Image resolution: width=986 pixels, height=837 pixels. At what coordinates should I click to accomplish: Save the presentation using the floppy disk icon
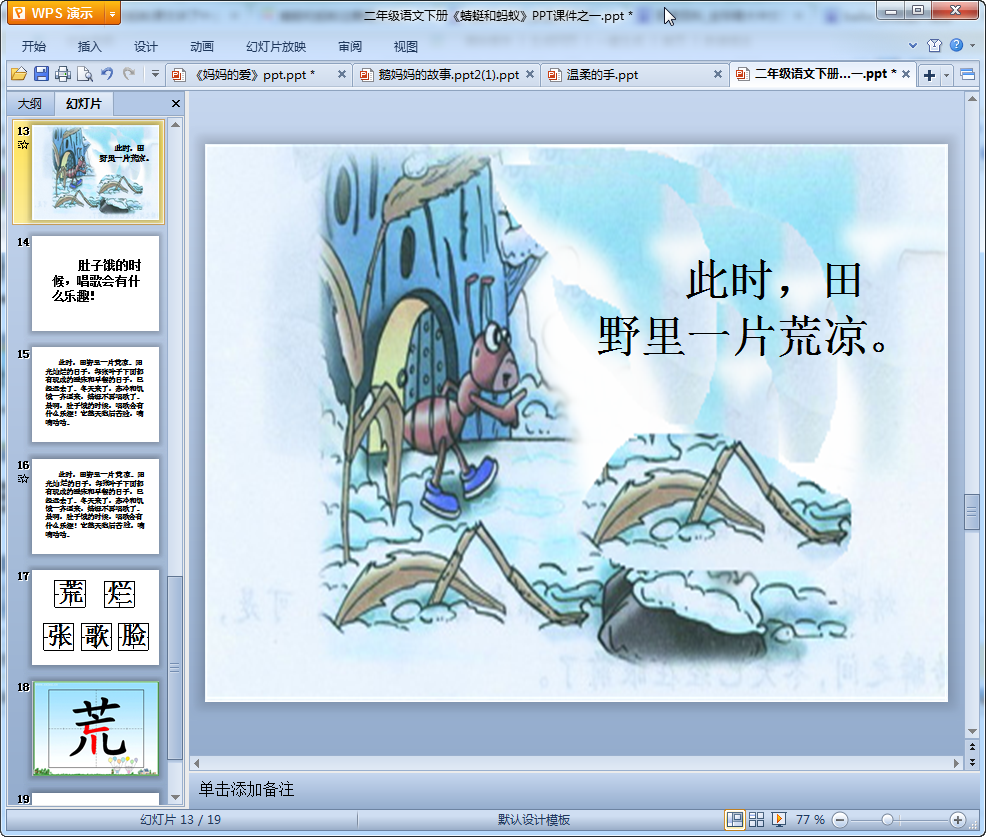[x=41, y=74]
